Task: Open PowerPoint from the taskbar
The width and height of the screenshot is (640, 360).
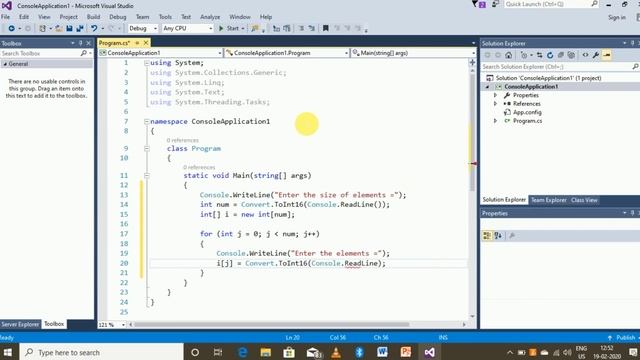Action: [x=406, y=352]
